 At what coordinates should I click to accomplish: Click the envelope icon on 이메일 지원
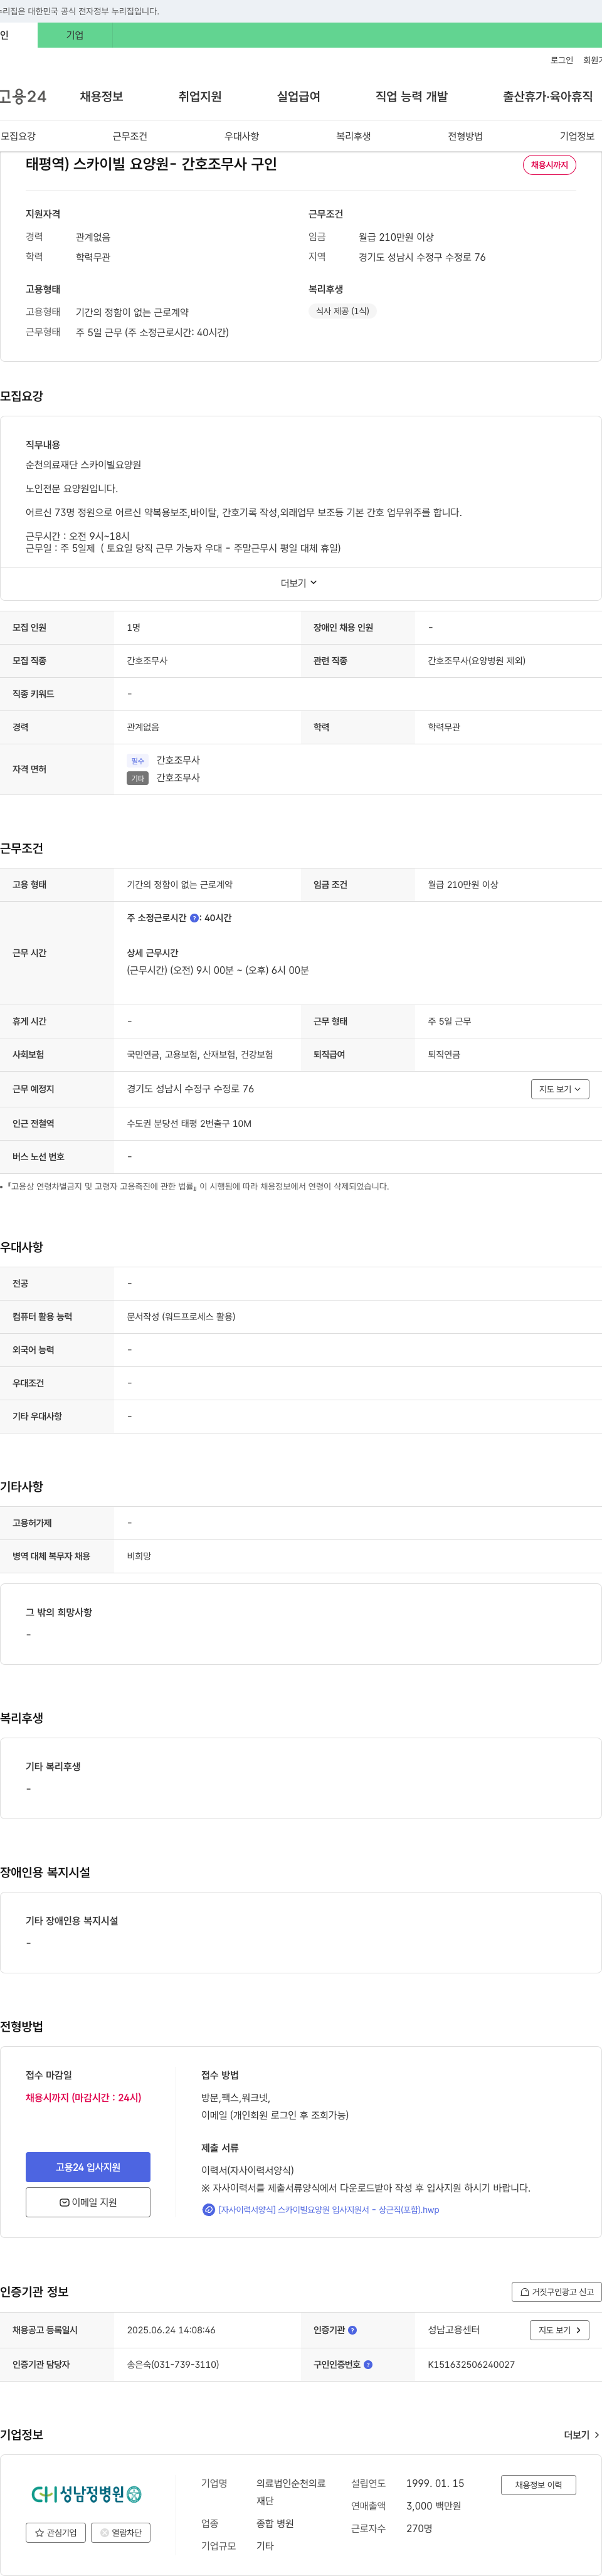point(64,2202)
